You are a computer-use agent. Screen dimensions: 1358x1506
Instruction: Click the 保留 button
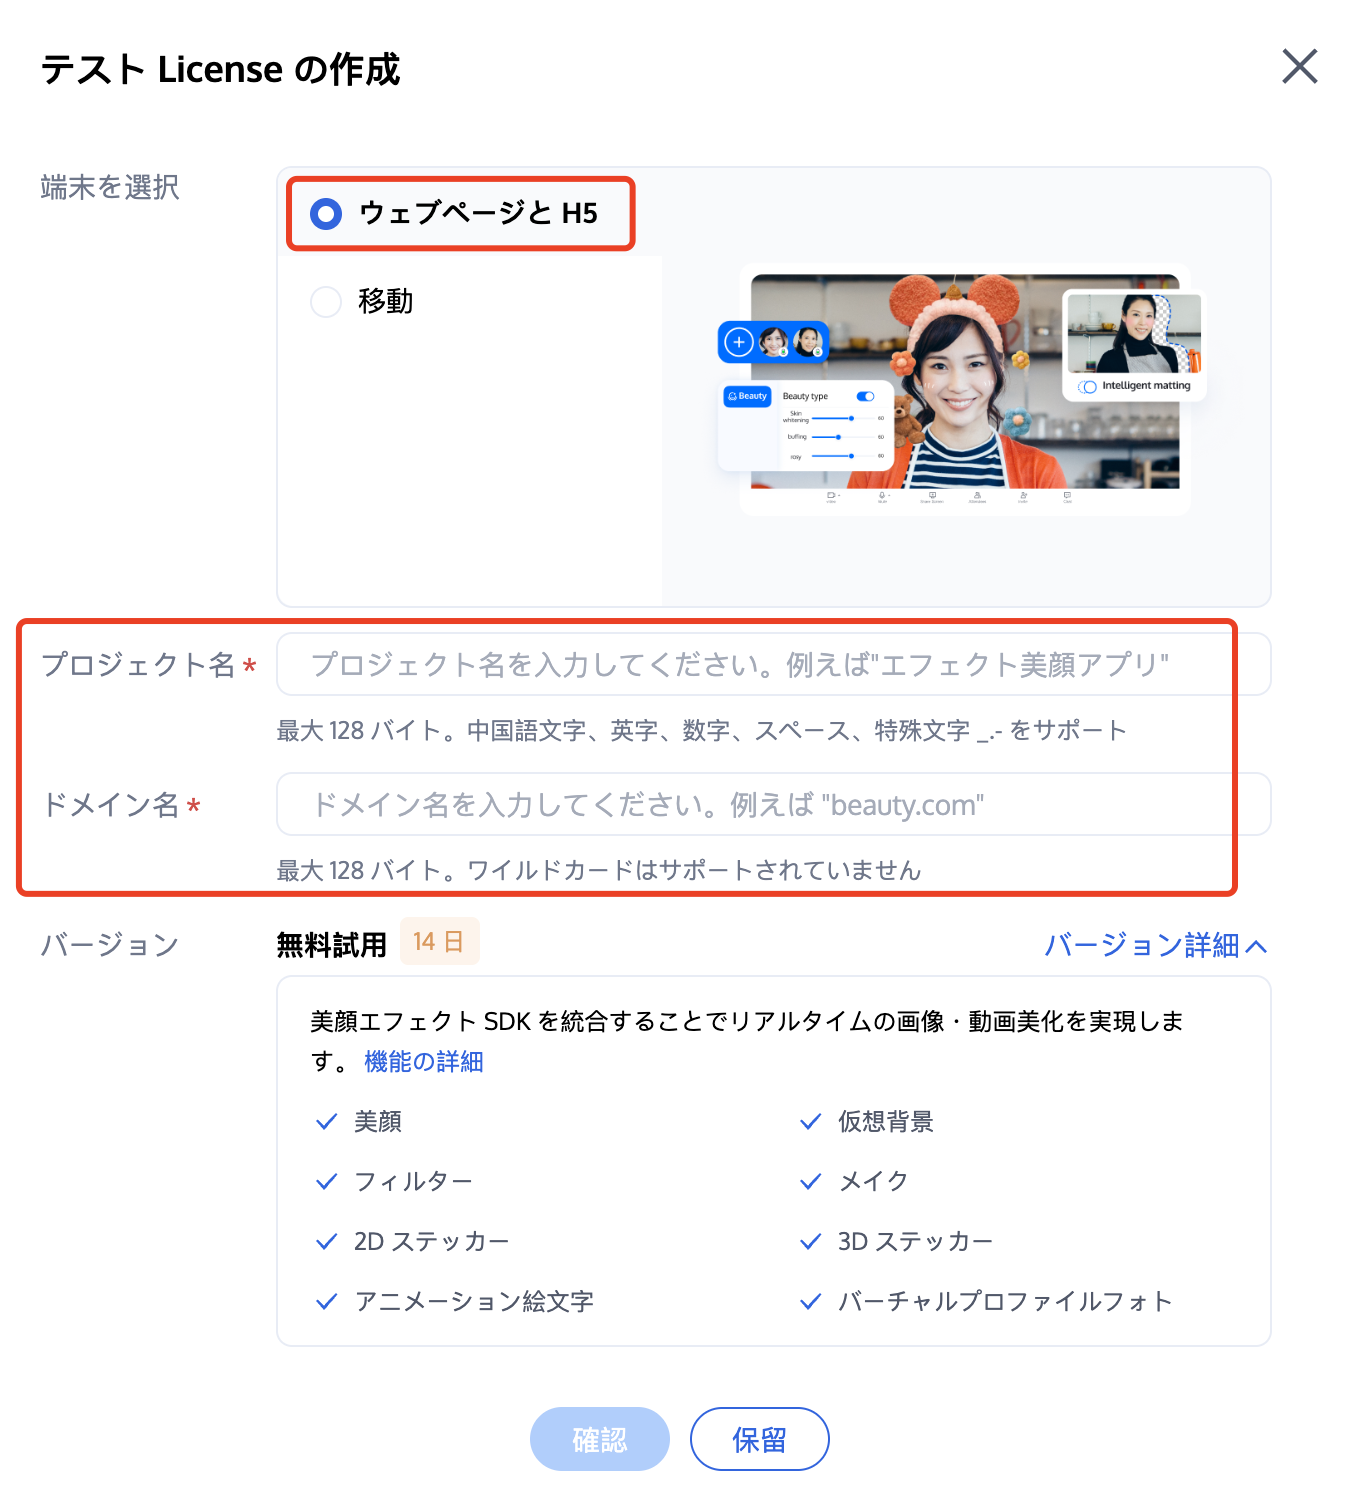pos(759,1439)
